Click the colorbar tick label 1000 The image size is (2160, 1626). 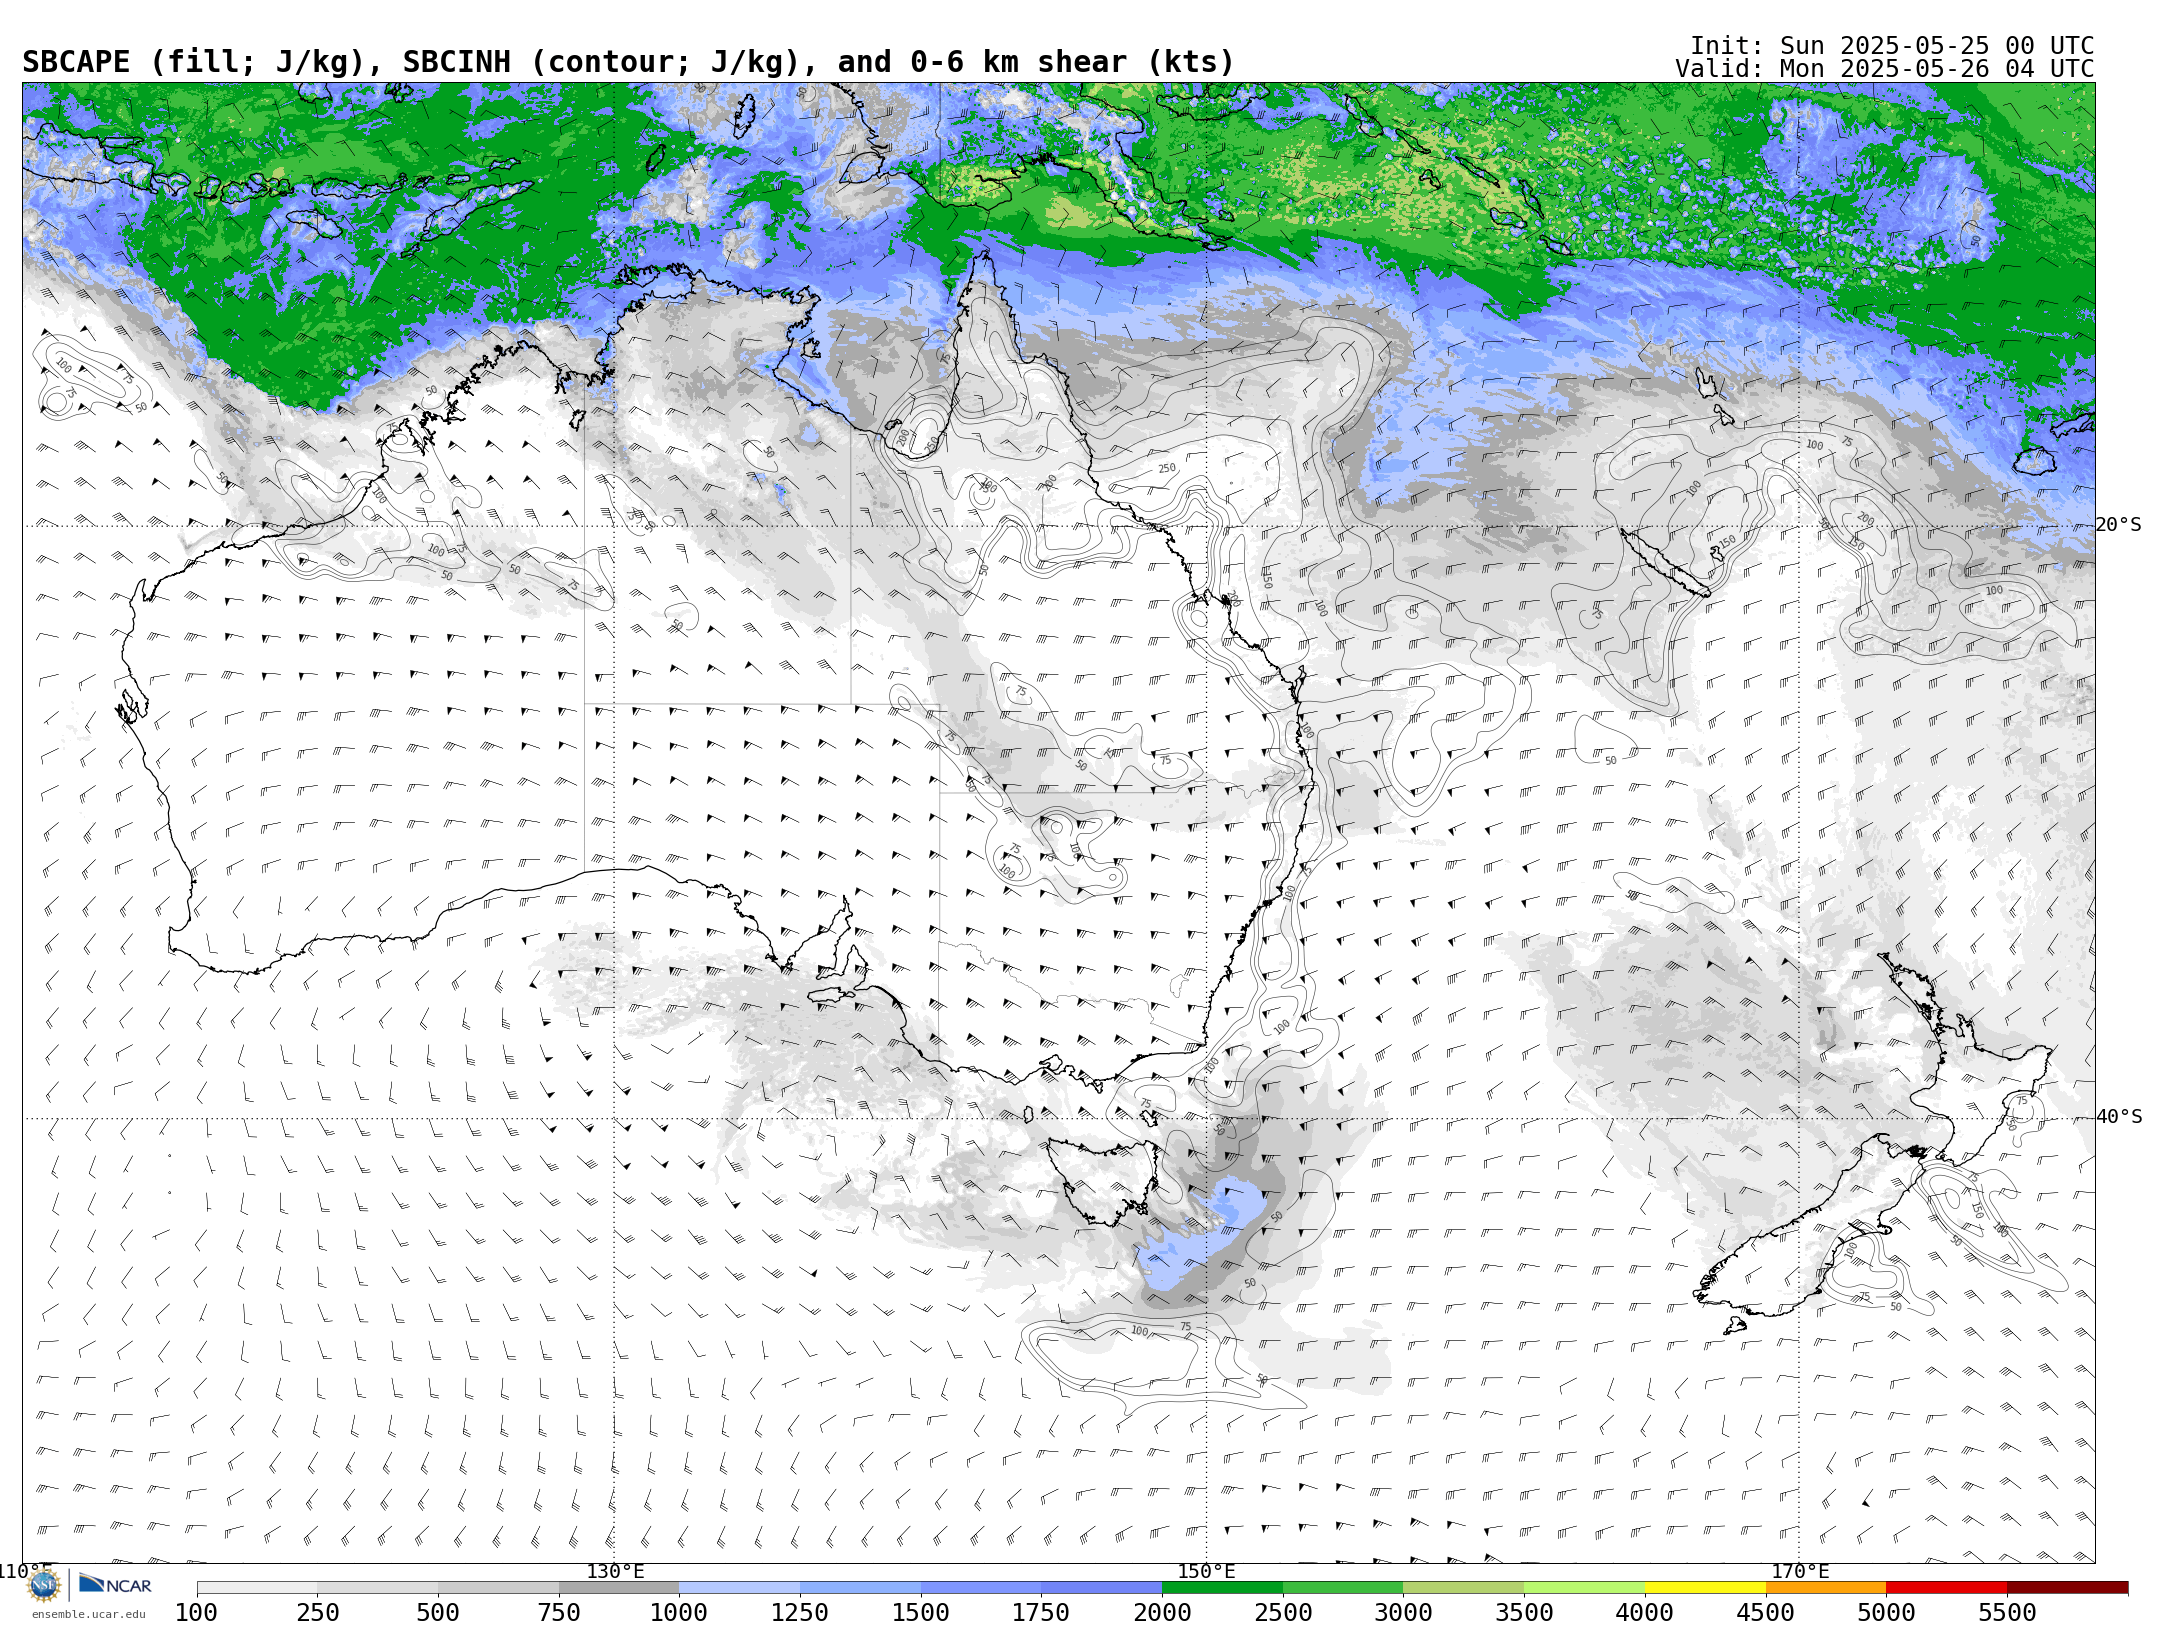point(680,1612)
